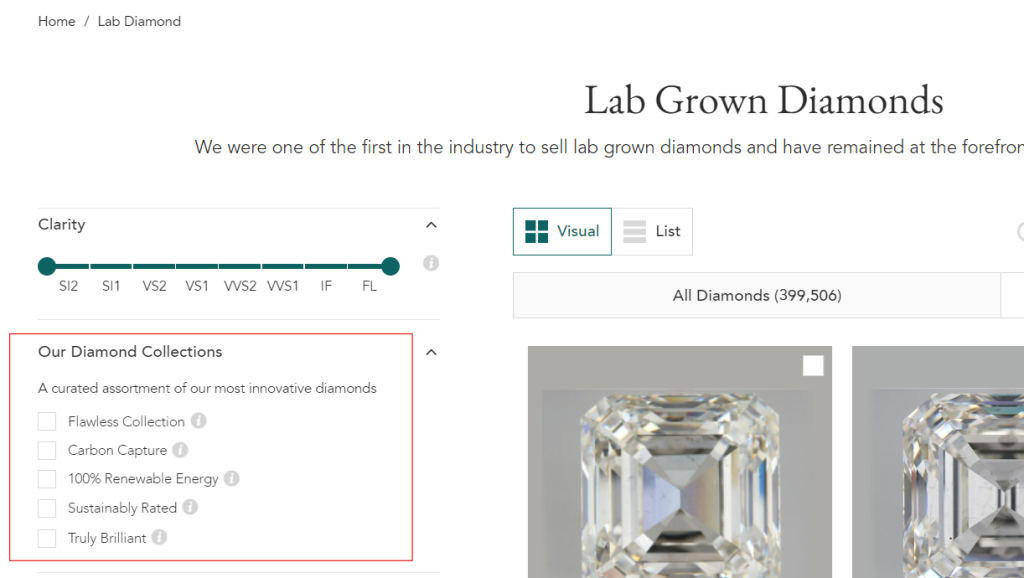The height and width of the screenshot is (578, 1024).
Task: Click the Visual grid view icon
Action: click(x=537, y=232)
